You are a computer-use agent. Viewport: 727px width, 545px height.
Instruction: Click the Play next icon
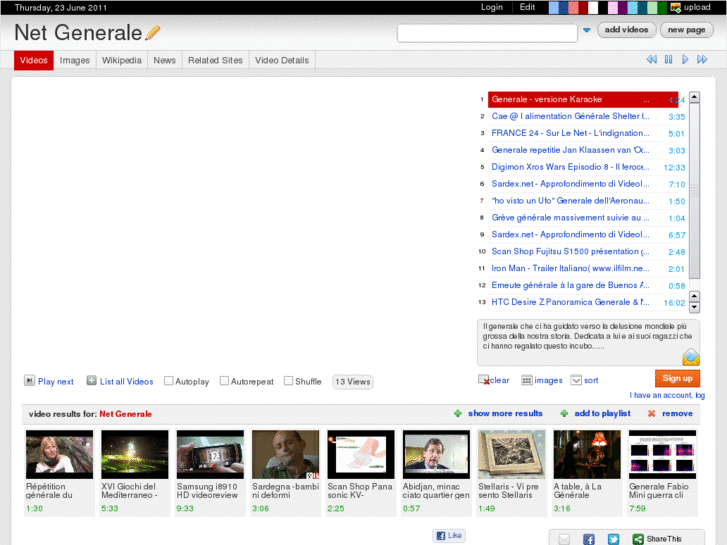29,381
